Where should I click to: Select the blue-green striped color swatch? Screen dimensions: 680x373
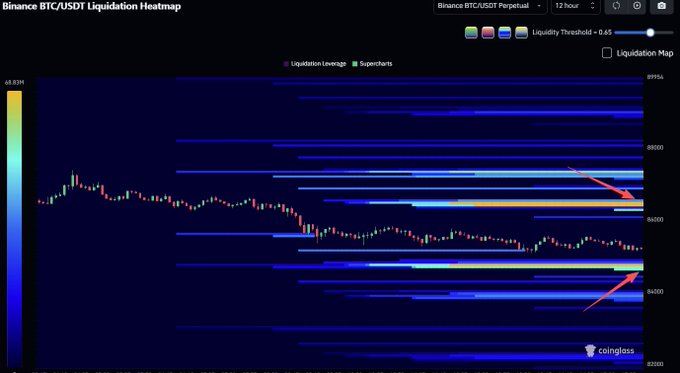click(505, 33)
